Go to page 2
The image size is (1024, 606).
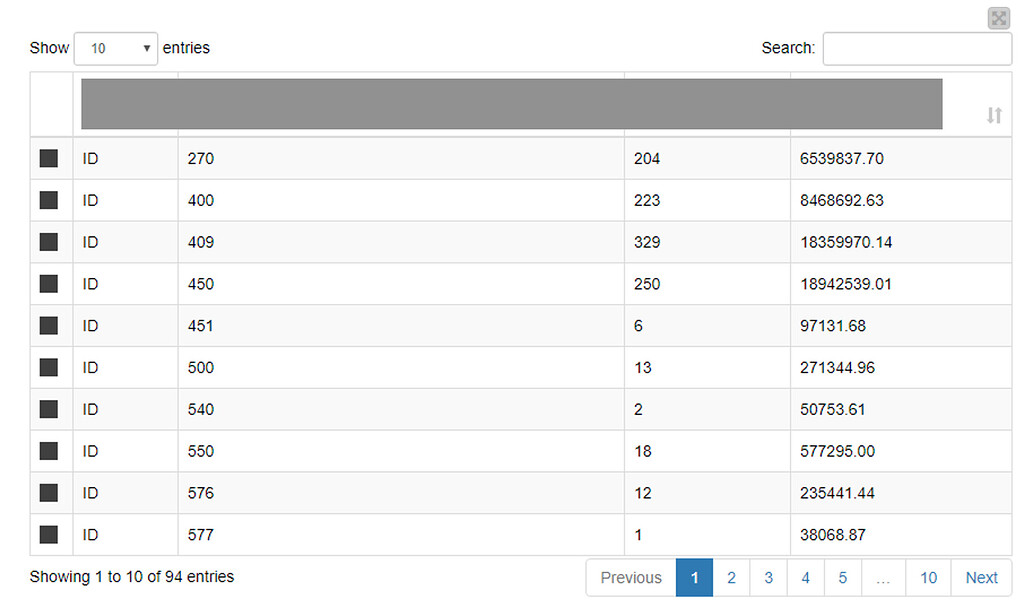point(731,578)
